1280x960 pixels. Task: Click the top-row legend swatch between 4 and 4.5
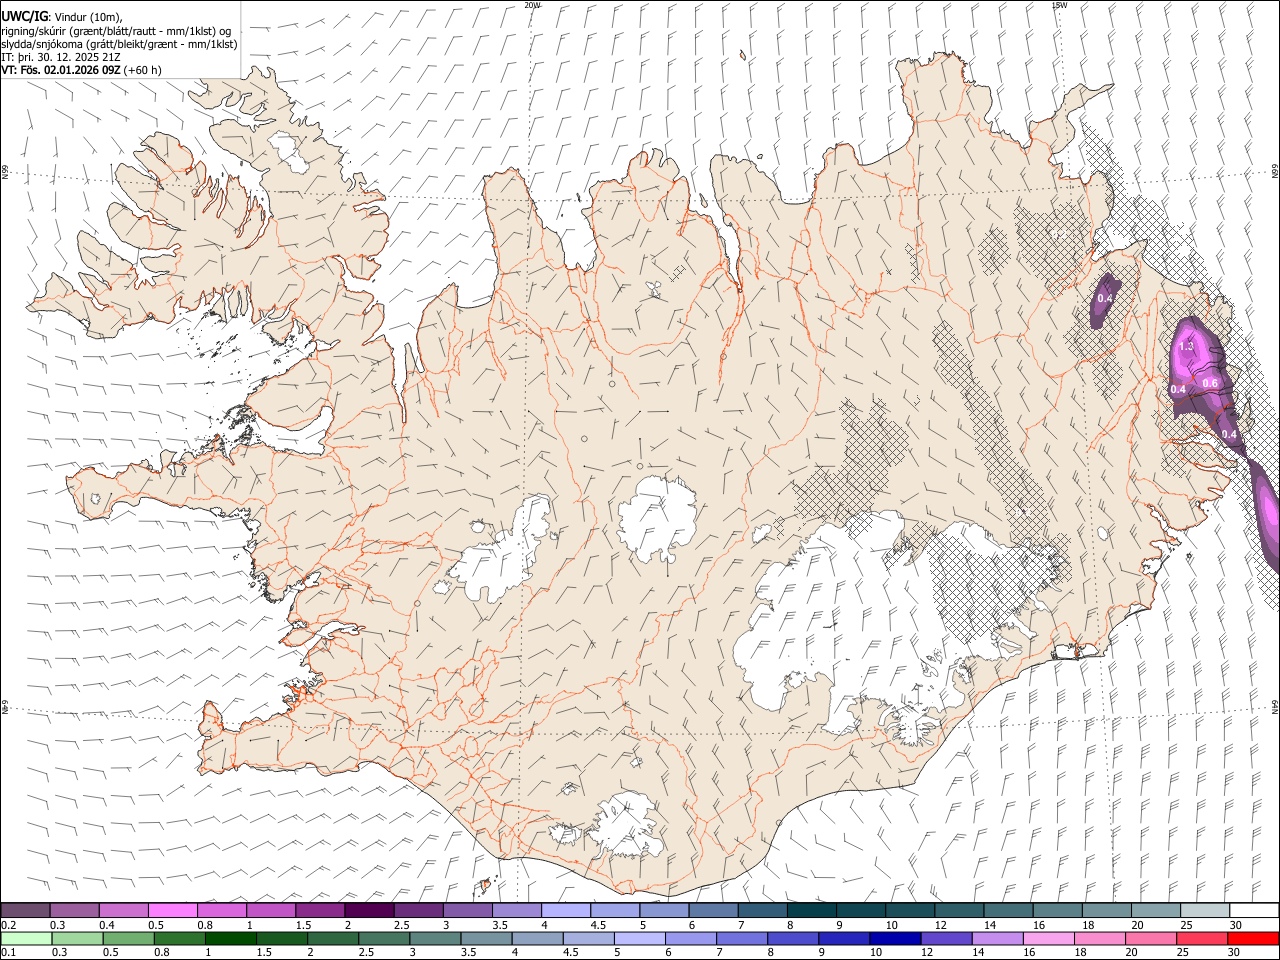click(x=565, y=910)
